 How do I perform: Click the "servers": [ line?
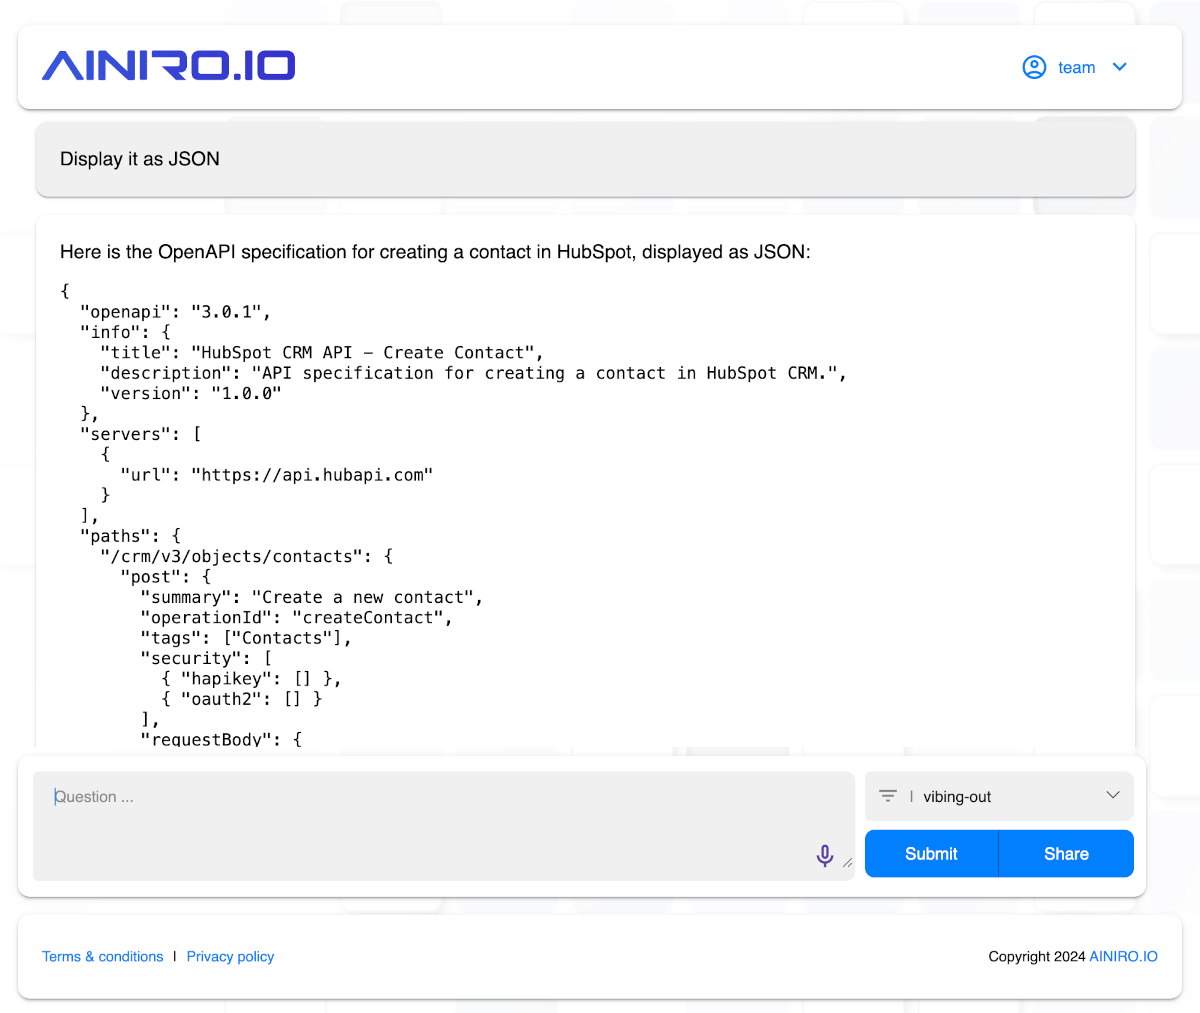tap(141, 434)
